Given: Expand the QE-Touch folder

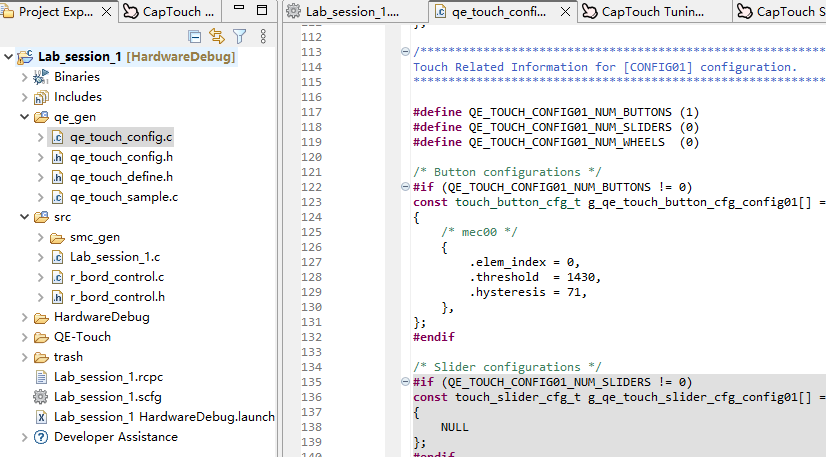Looking at the screenshot, I should point(24,337).
